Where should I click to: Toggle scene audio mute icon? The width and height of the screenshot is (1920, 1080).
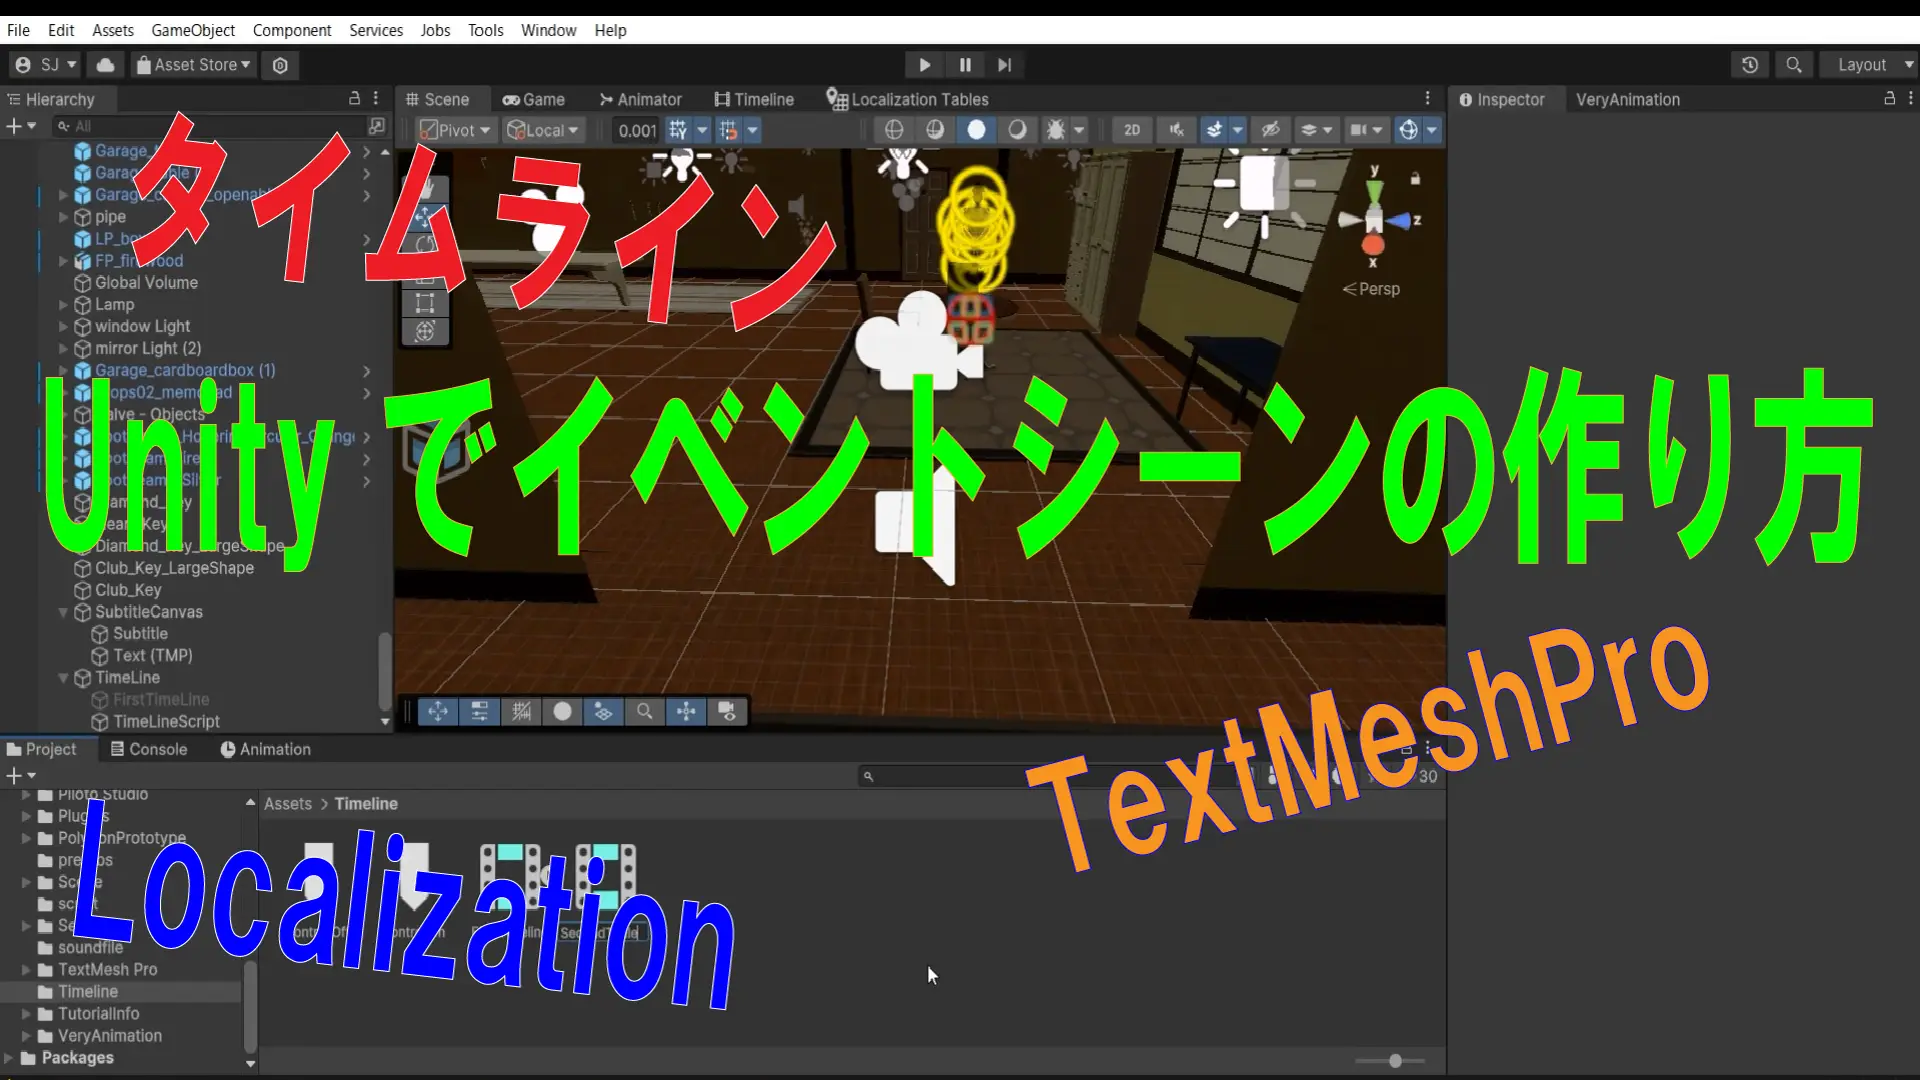pyautogui.click(x=1176, y=130)
